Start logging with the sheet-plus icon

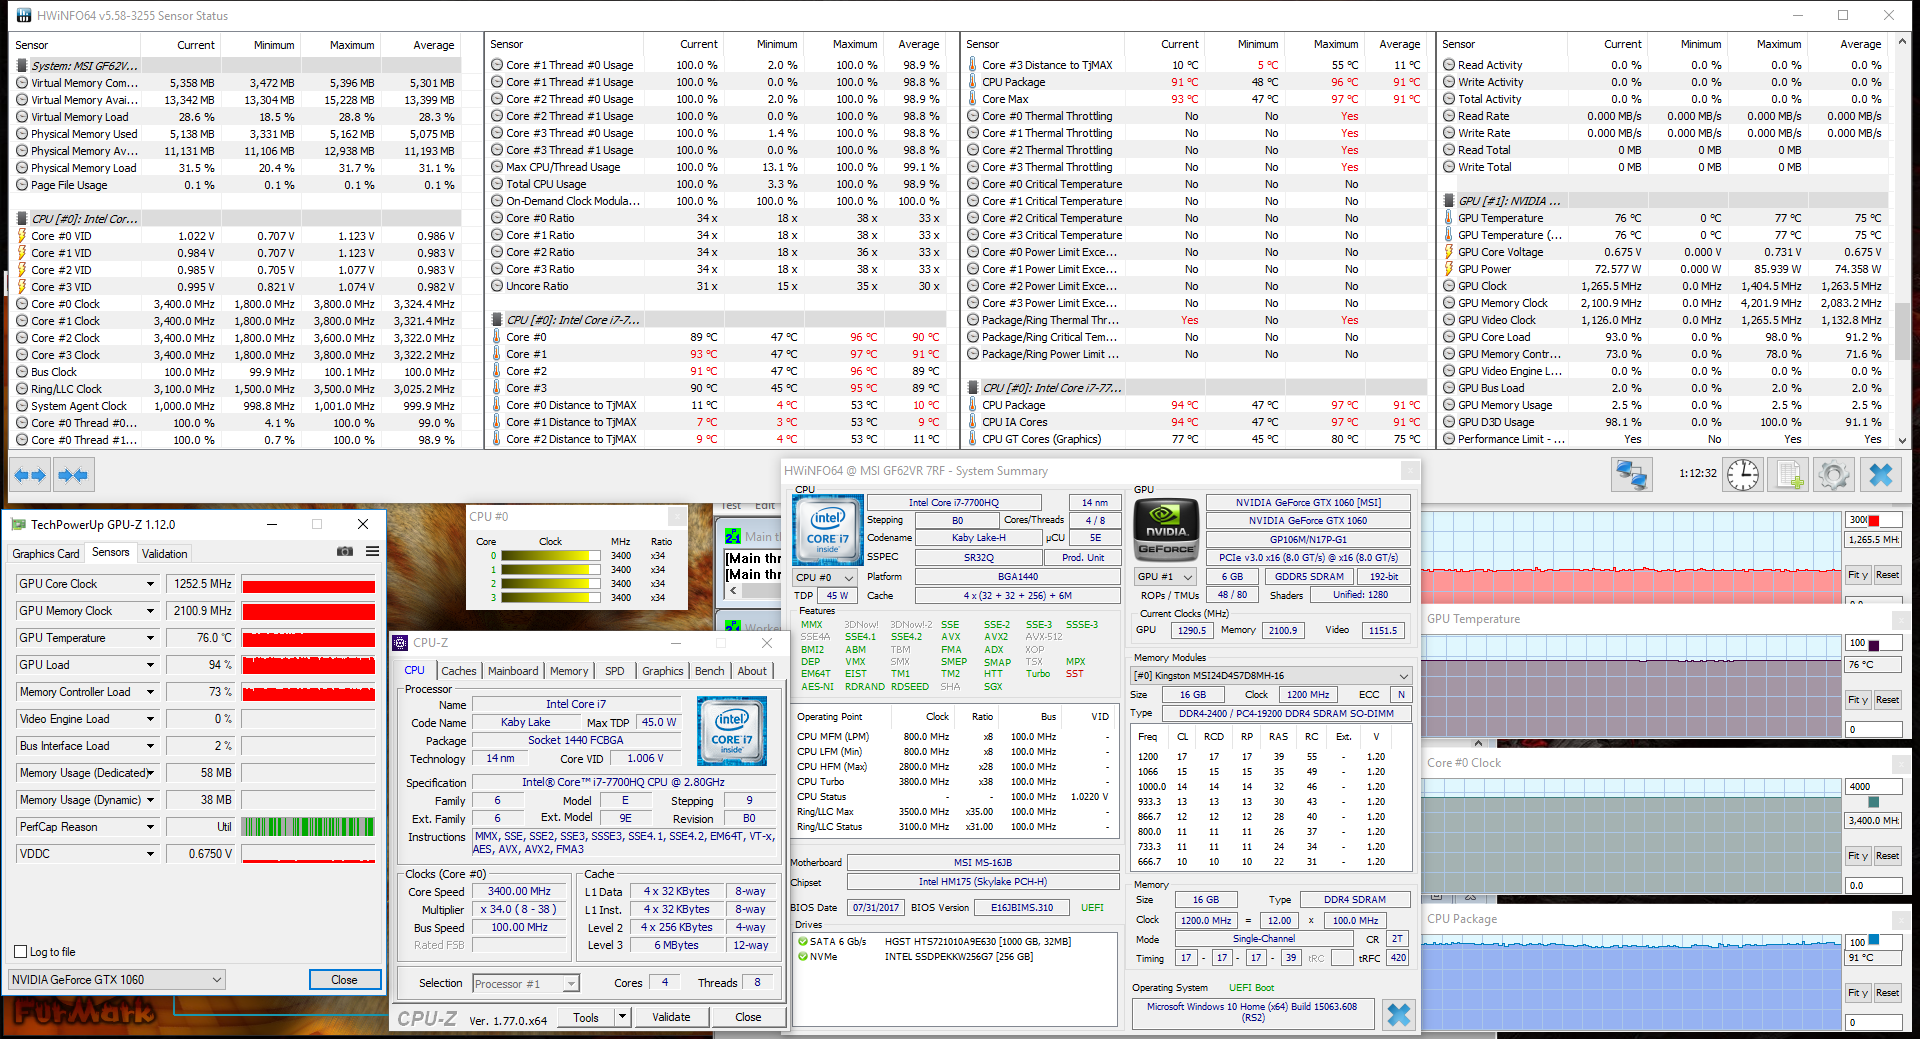(1789, 474)
